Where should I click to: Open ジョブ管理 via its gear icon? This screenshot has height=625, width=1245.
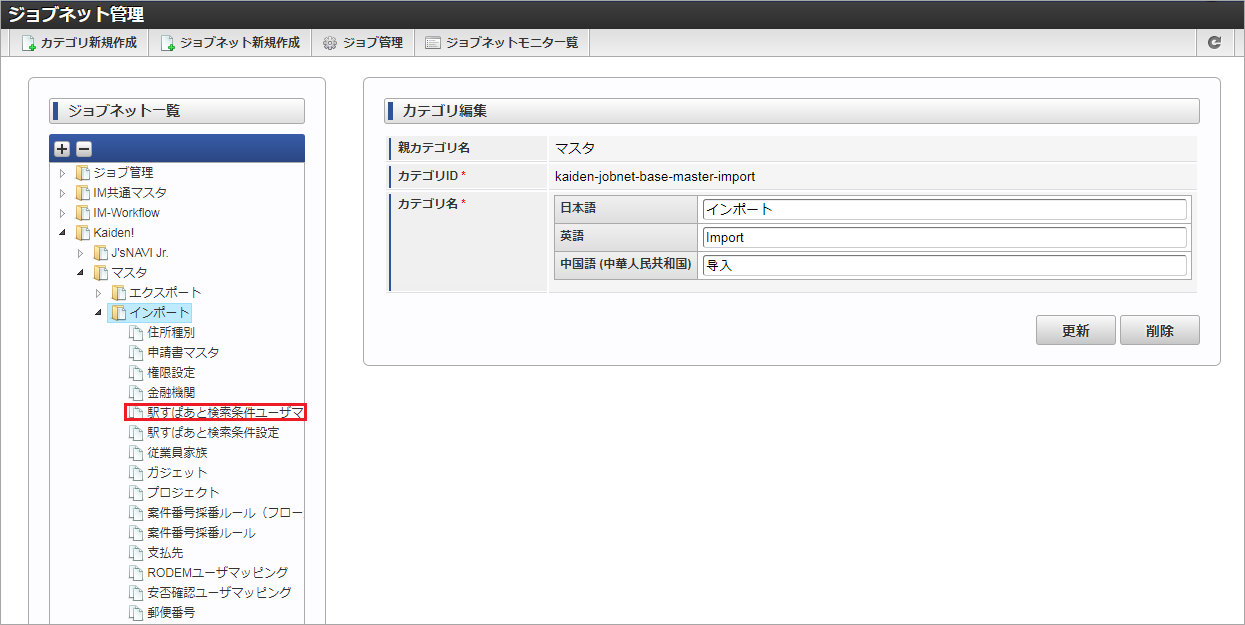[330, 43]
